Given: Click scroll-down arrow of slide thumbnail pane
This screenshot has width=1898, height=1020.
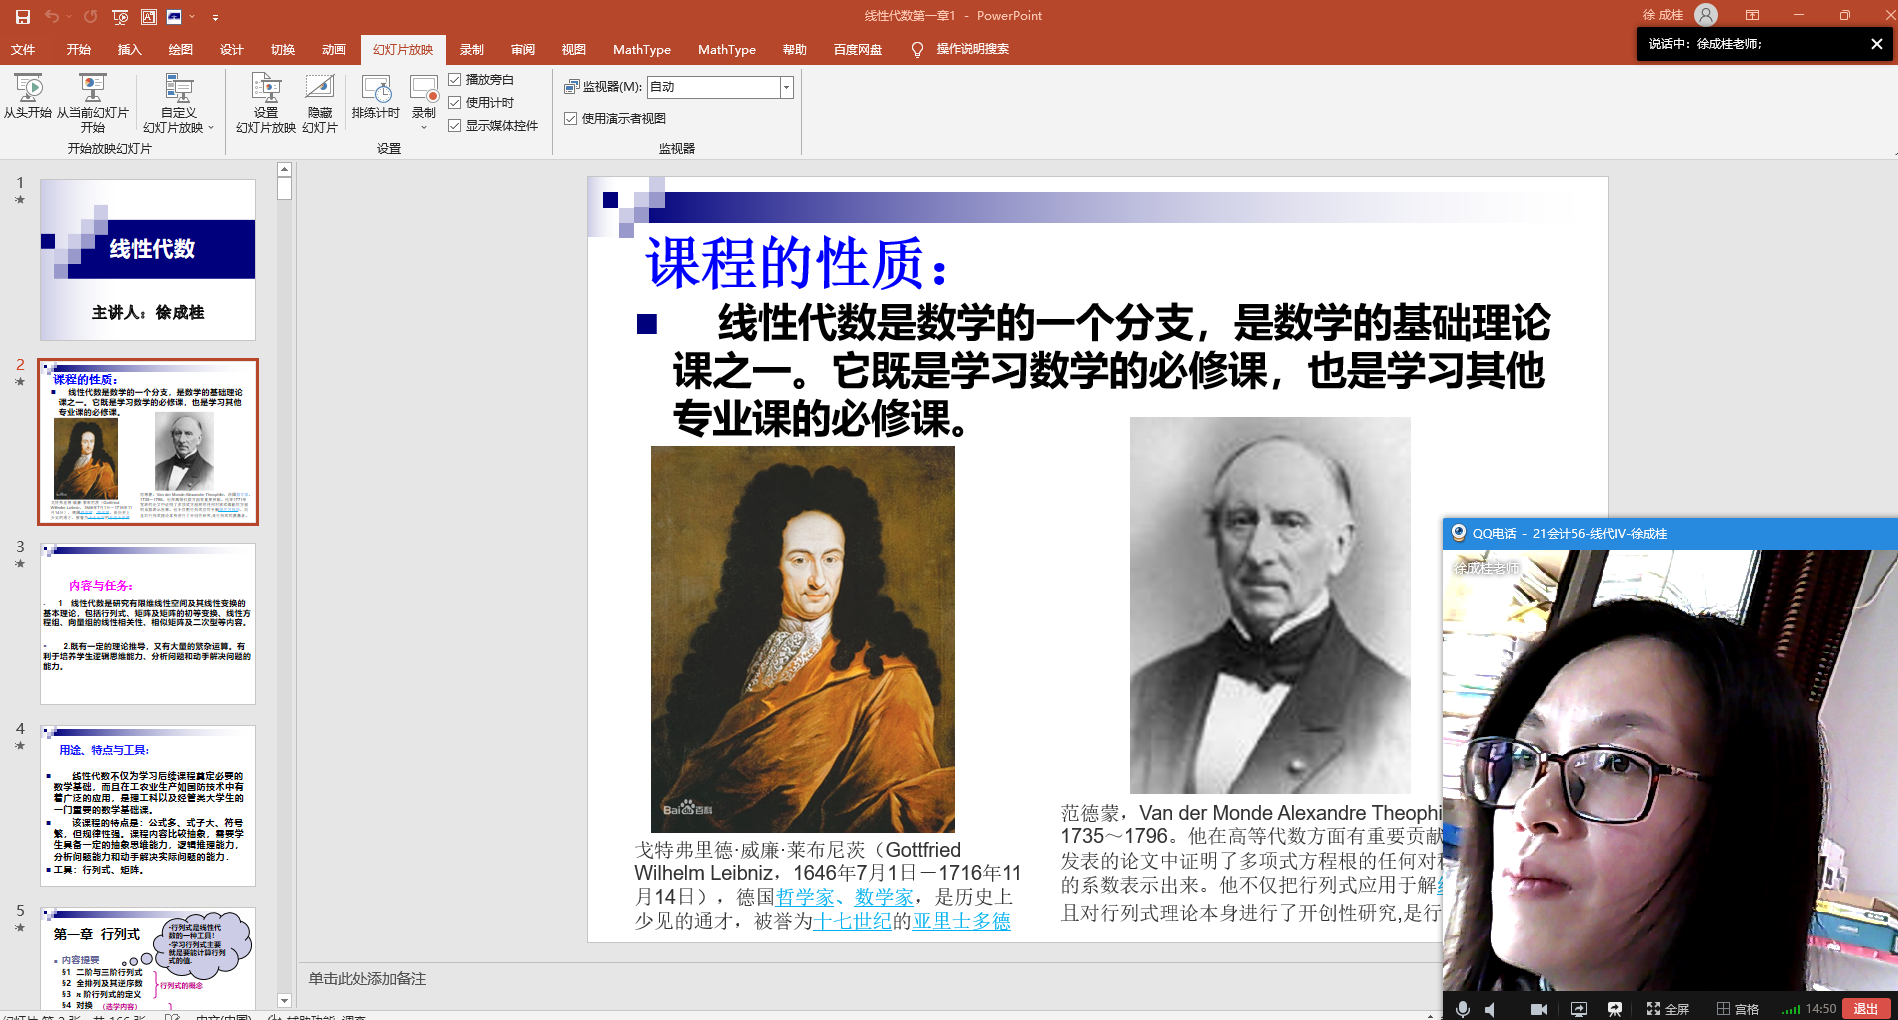Looking at the screenshot, I should (x=284, y=1001).
